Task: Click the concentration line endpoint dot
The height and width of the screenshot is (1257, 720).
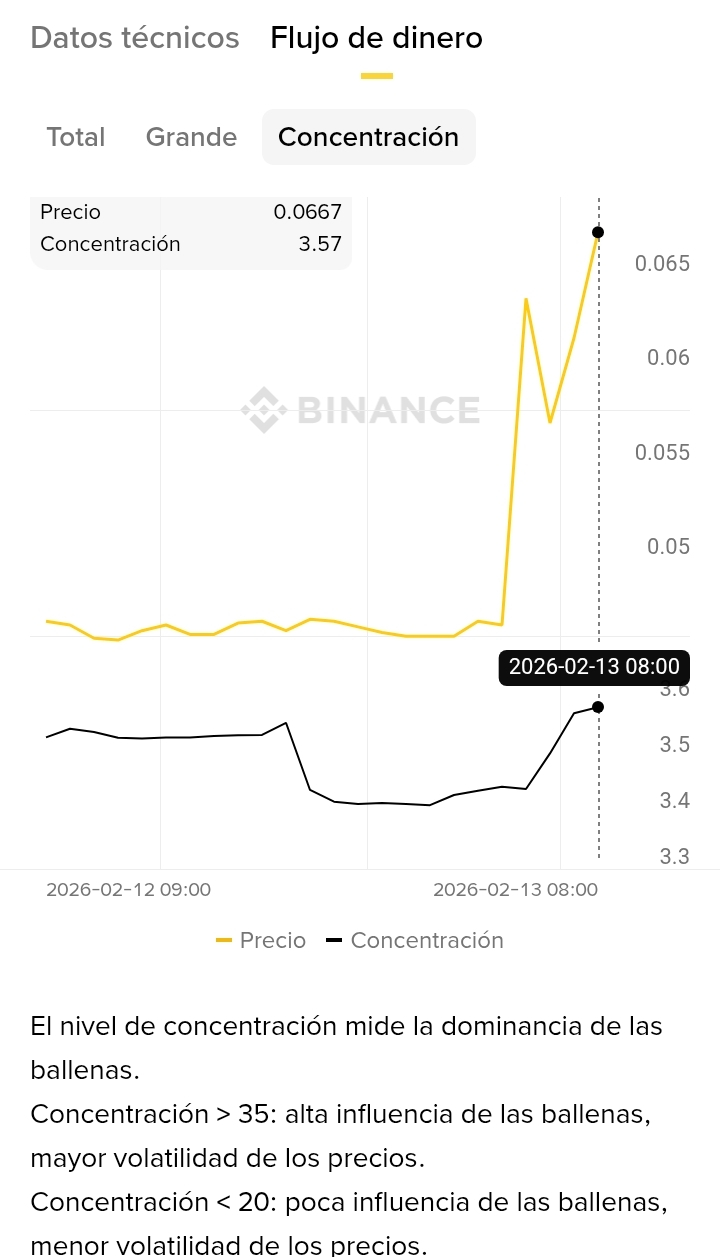Action: click(598, 707)
